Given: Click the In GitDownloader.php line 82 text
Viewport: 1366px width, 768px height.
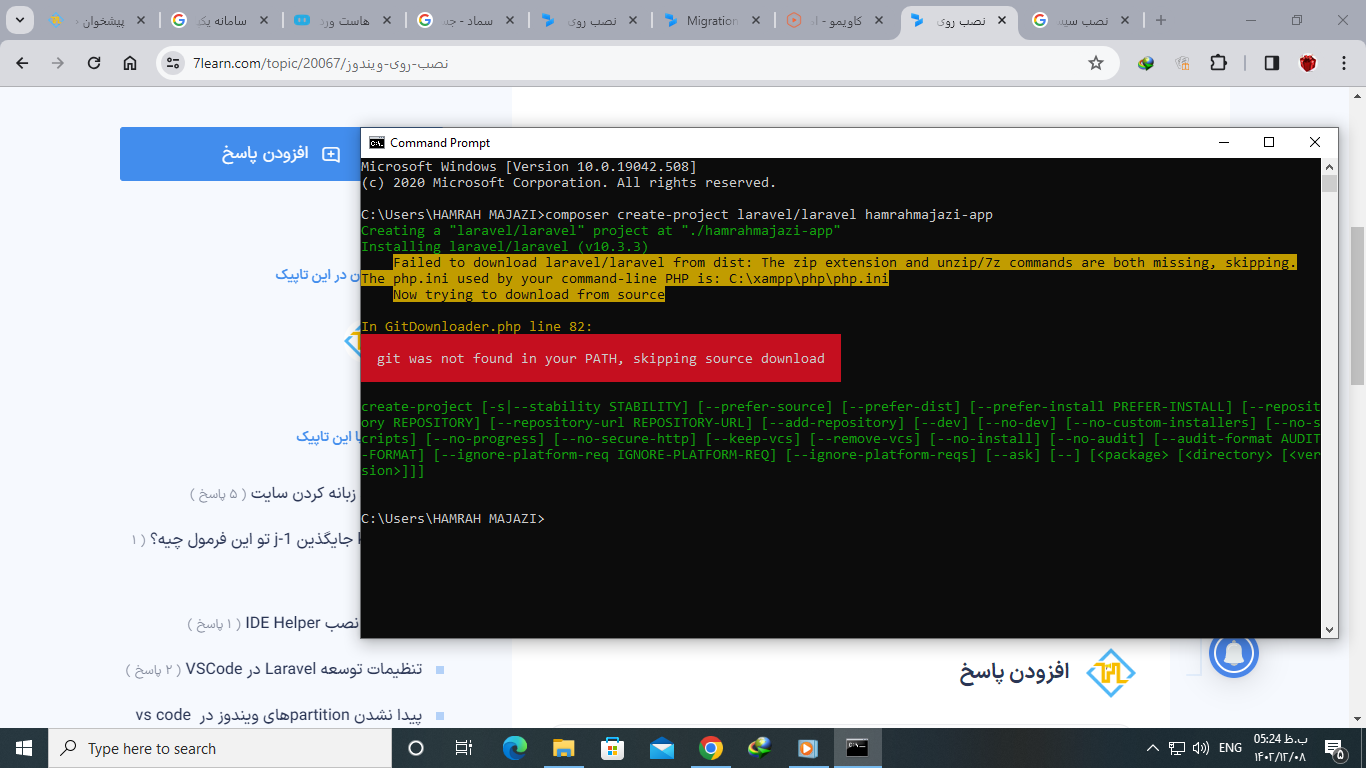Looking at the screenshot, I should point(477,326).
